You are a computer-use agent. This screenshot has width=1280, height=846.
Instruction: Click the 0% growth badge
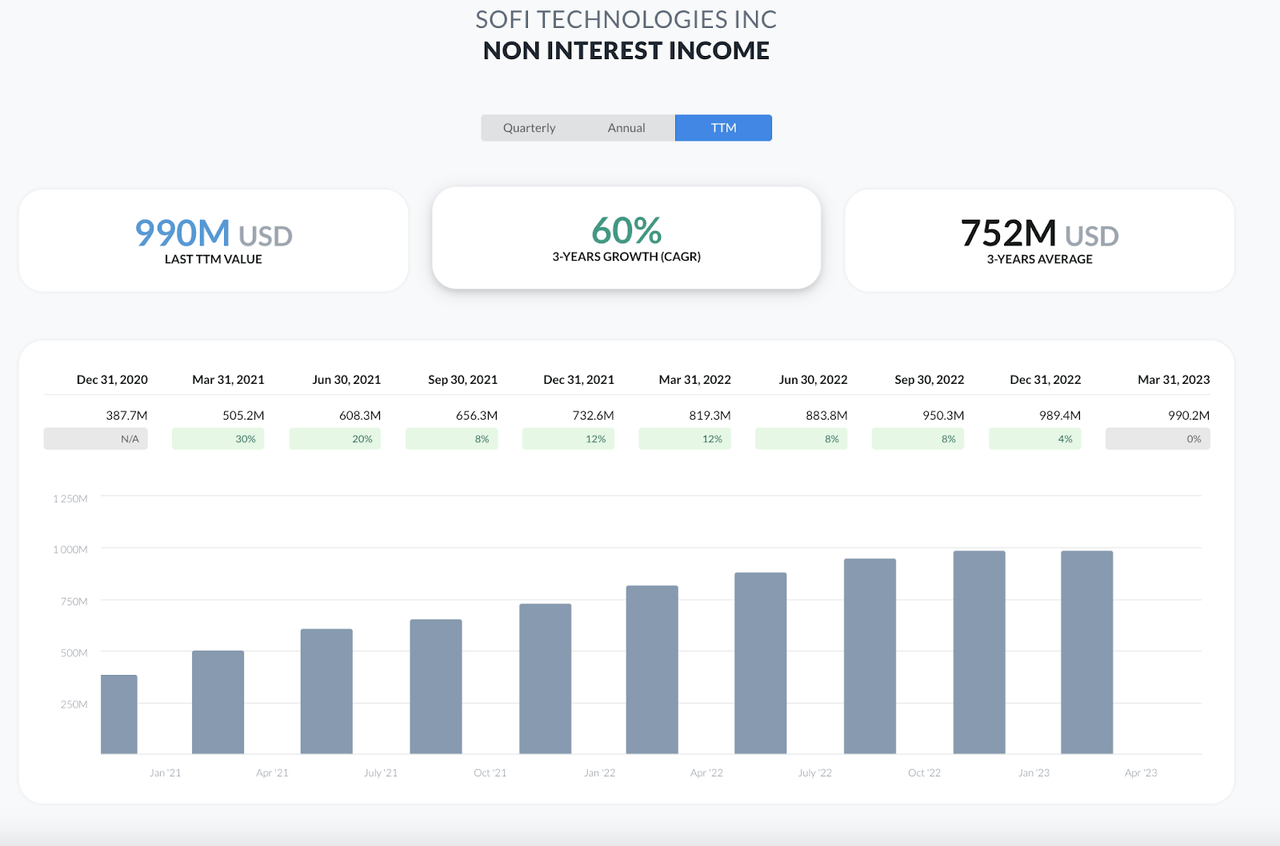pyautogui.click(x=1158, y=439)
